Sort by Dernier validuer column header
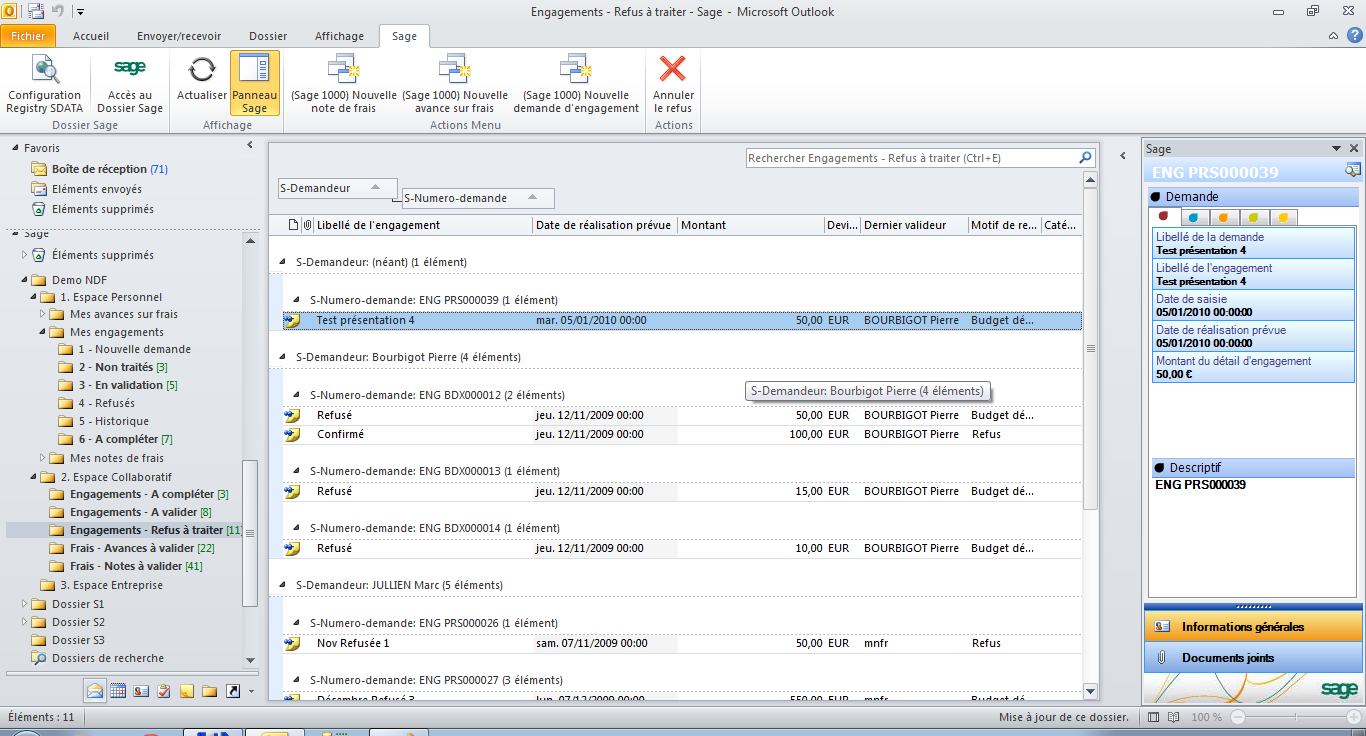This screenshot has height=736, width=1366. click(913, 225)
